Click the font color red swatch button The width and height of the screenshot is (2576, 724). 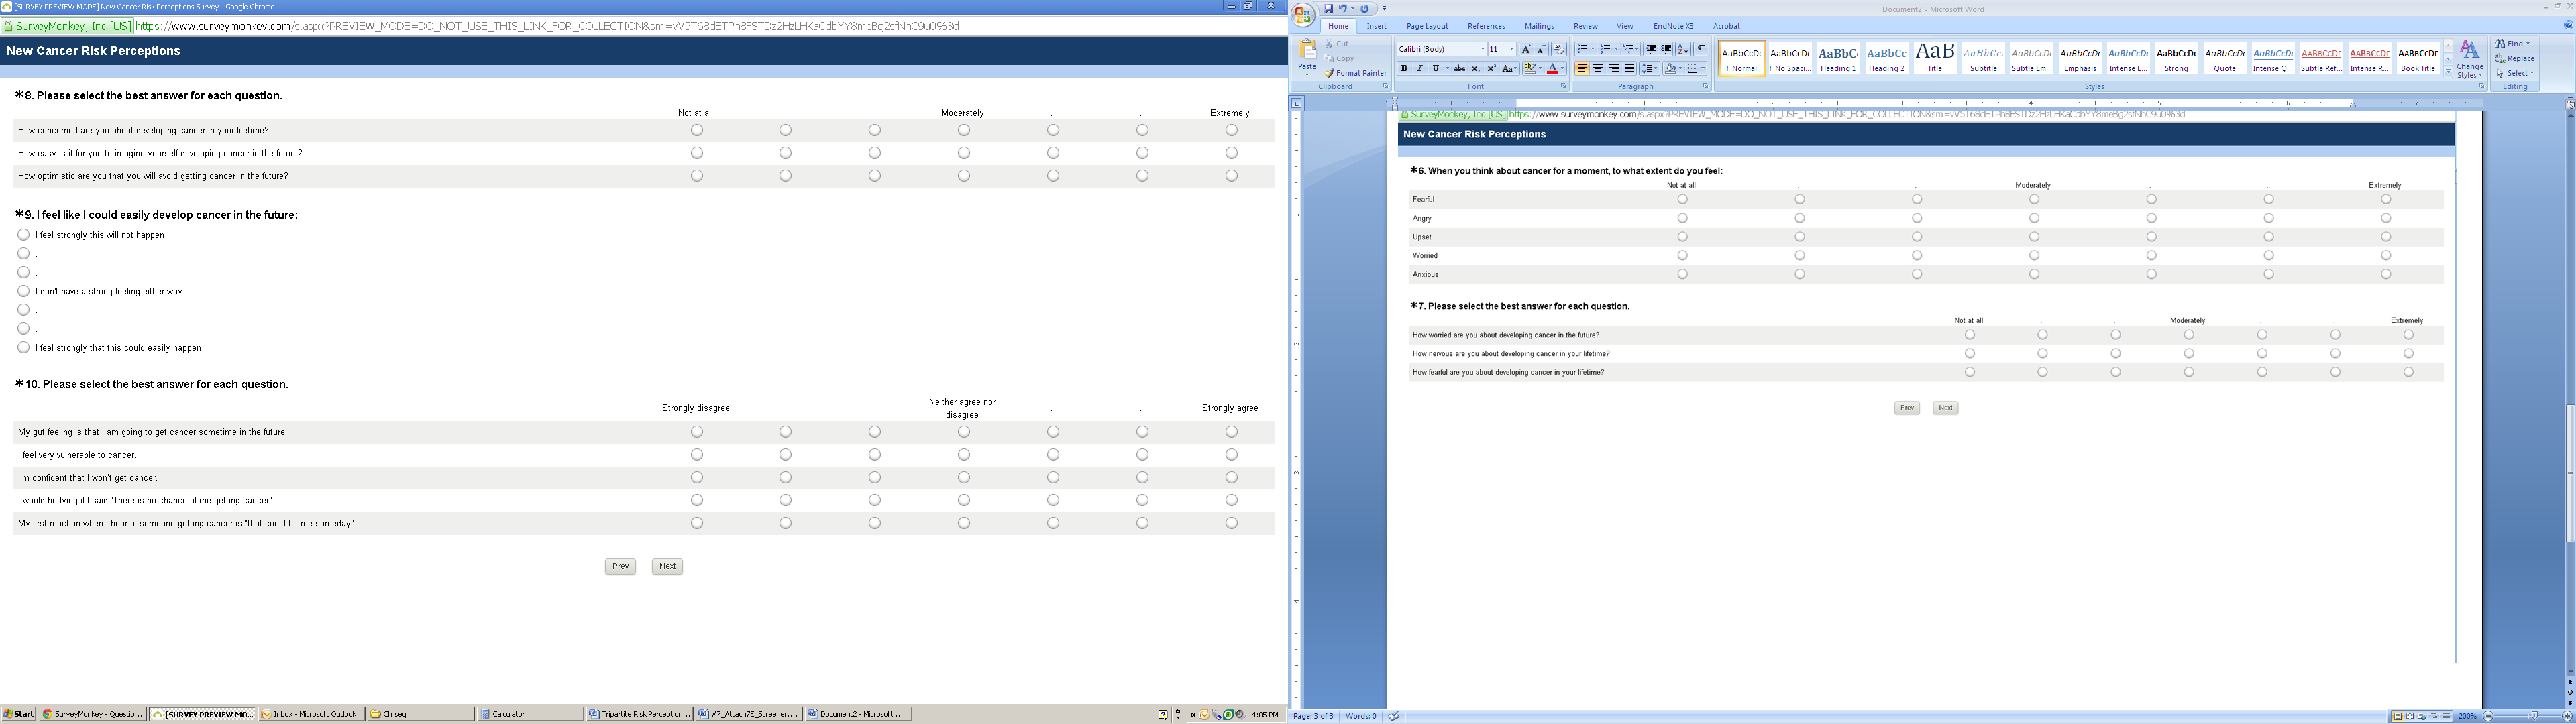[1552, 69]
